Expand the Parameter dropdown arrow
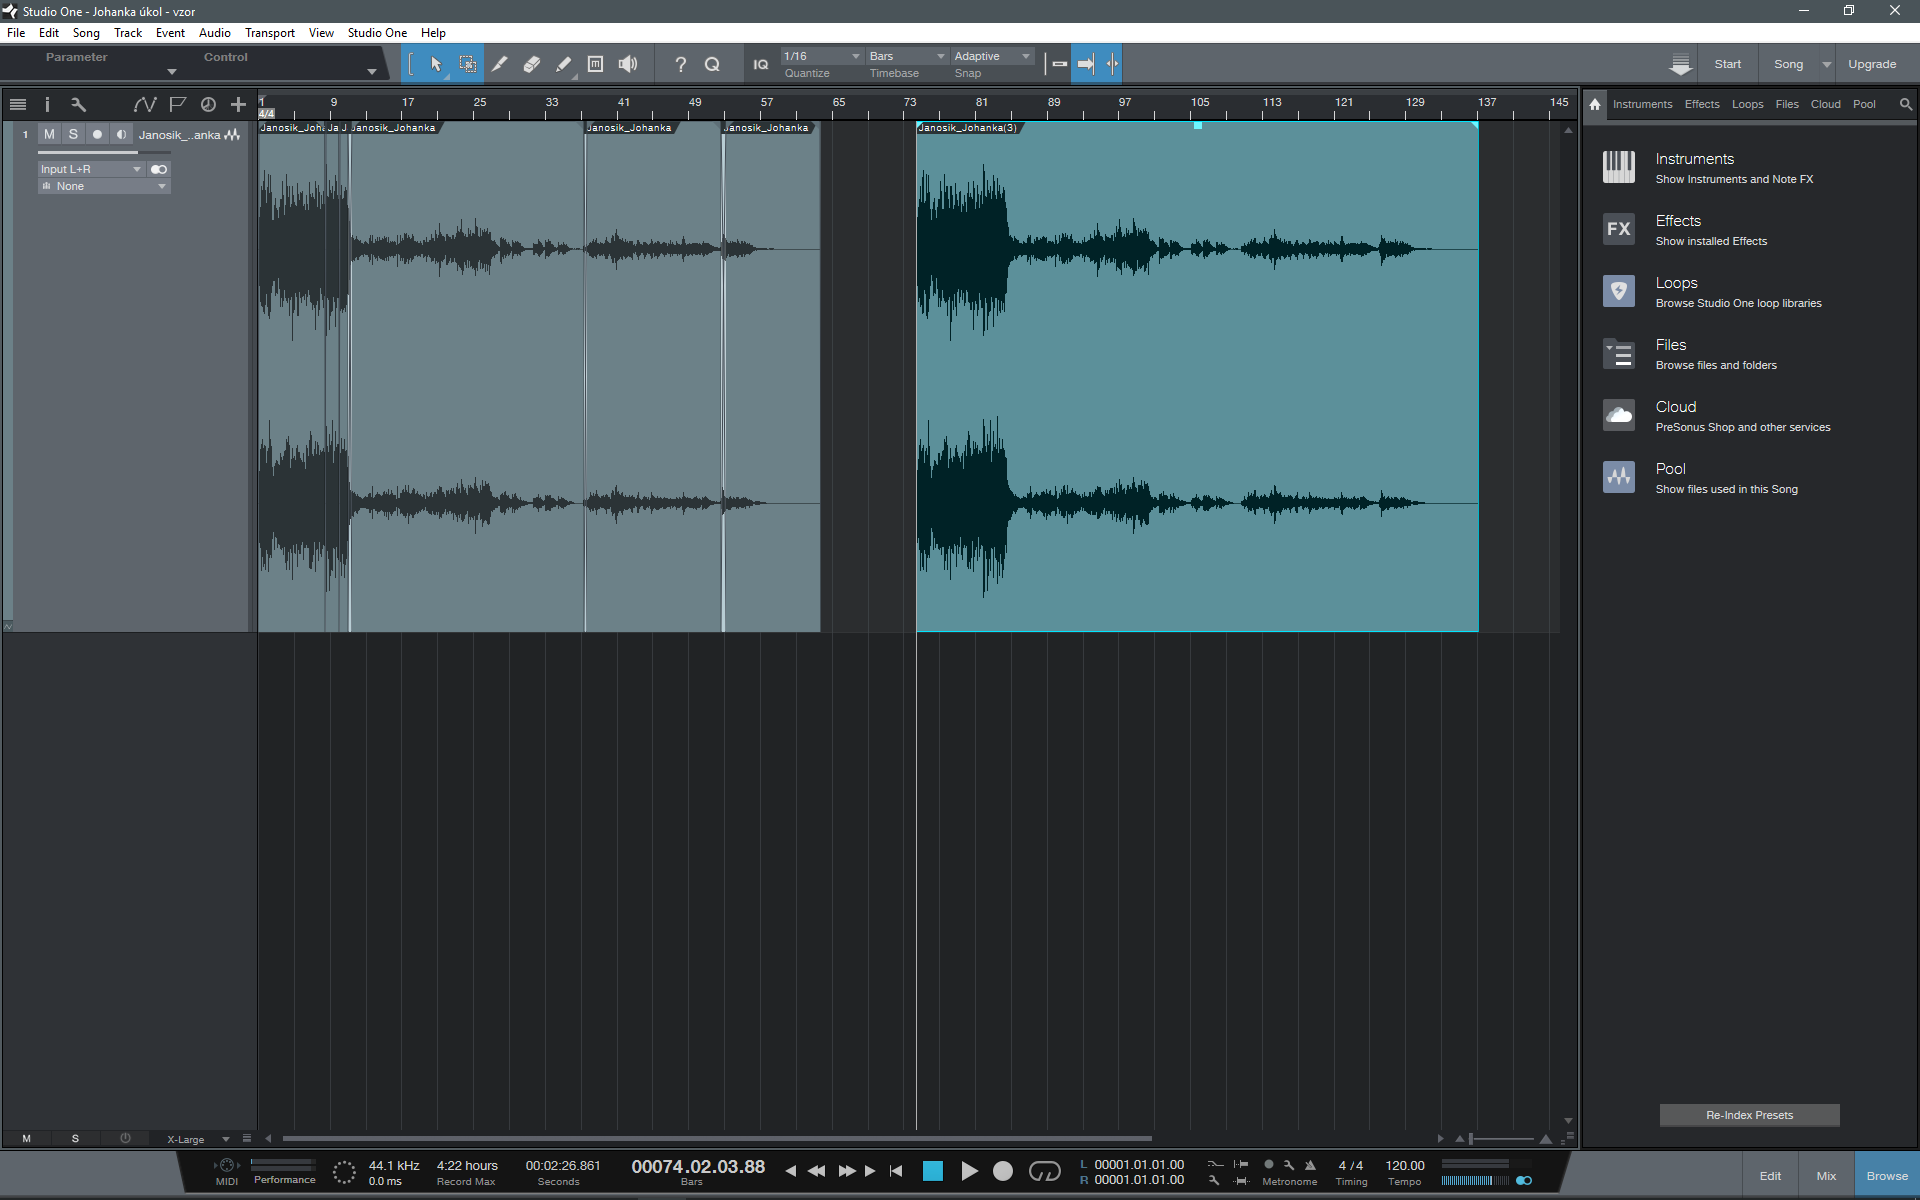The image size is (1920, 1200). pyautogui.click(x=171, y=71)
